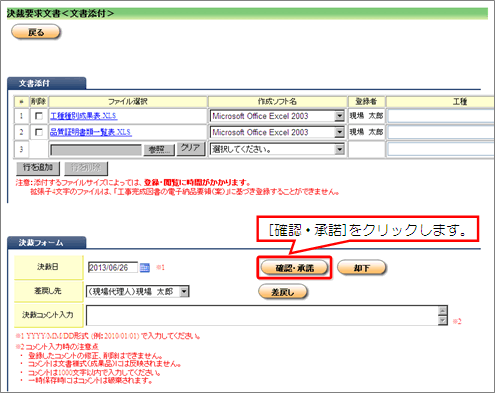Click the 確認・承諾 button
The width and height of the screenshot is (495, 393).
[295, 268]
